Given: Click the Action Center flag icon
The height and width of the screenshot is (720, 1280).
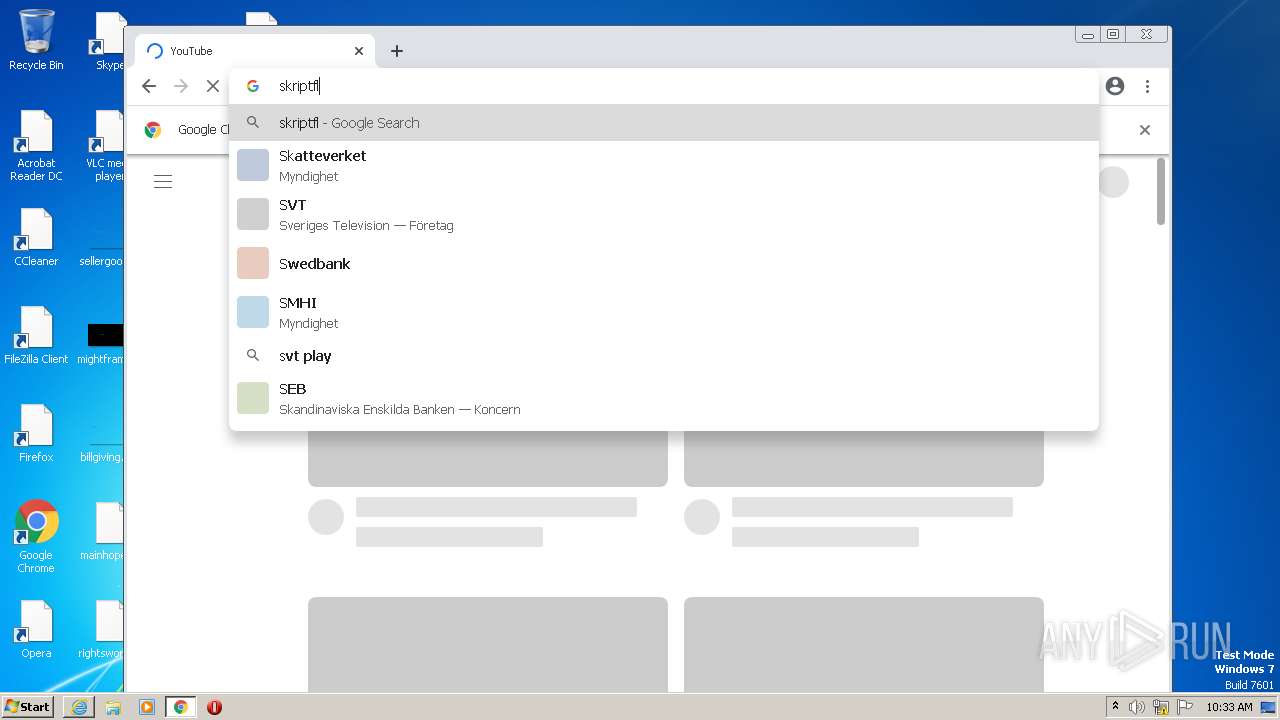Looking at the screenshot, I should point(1185,707).
